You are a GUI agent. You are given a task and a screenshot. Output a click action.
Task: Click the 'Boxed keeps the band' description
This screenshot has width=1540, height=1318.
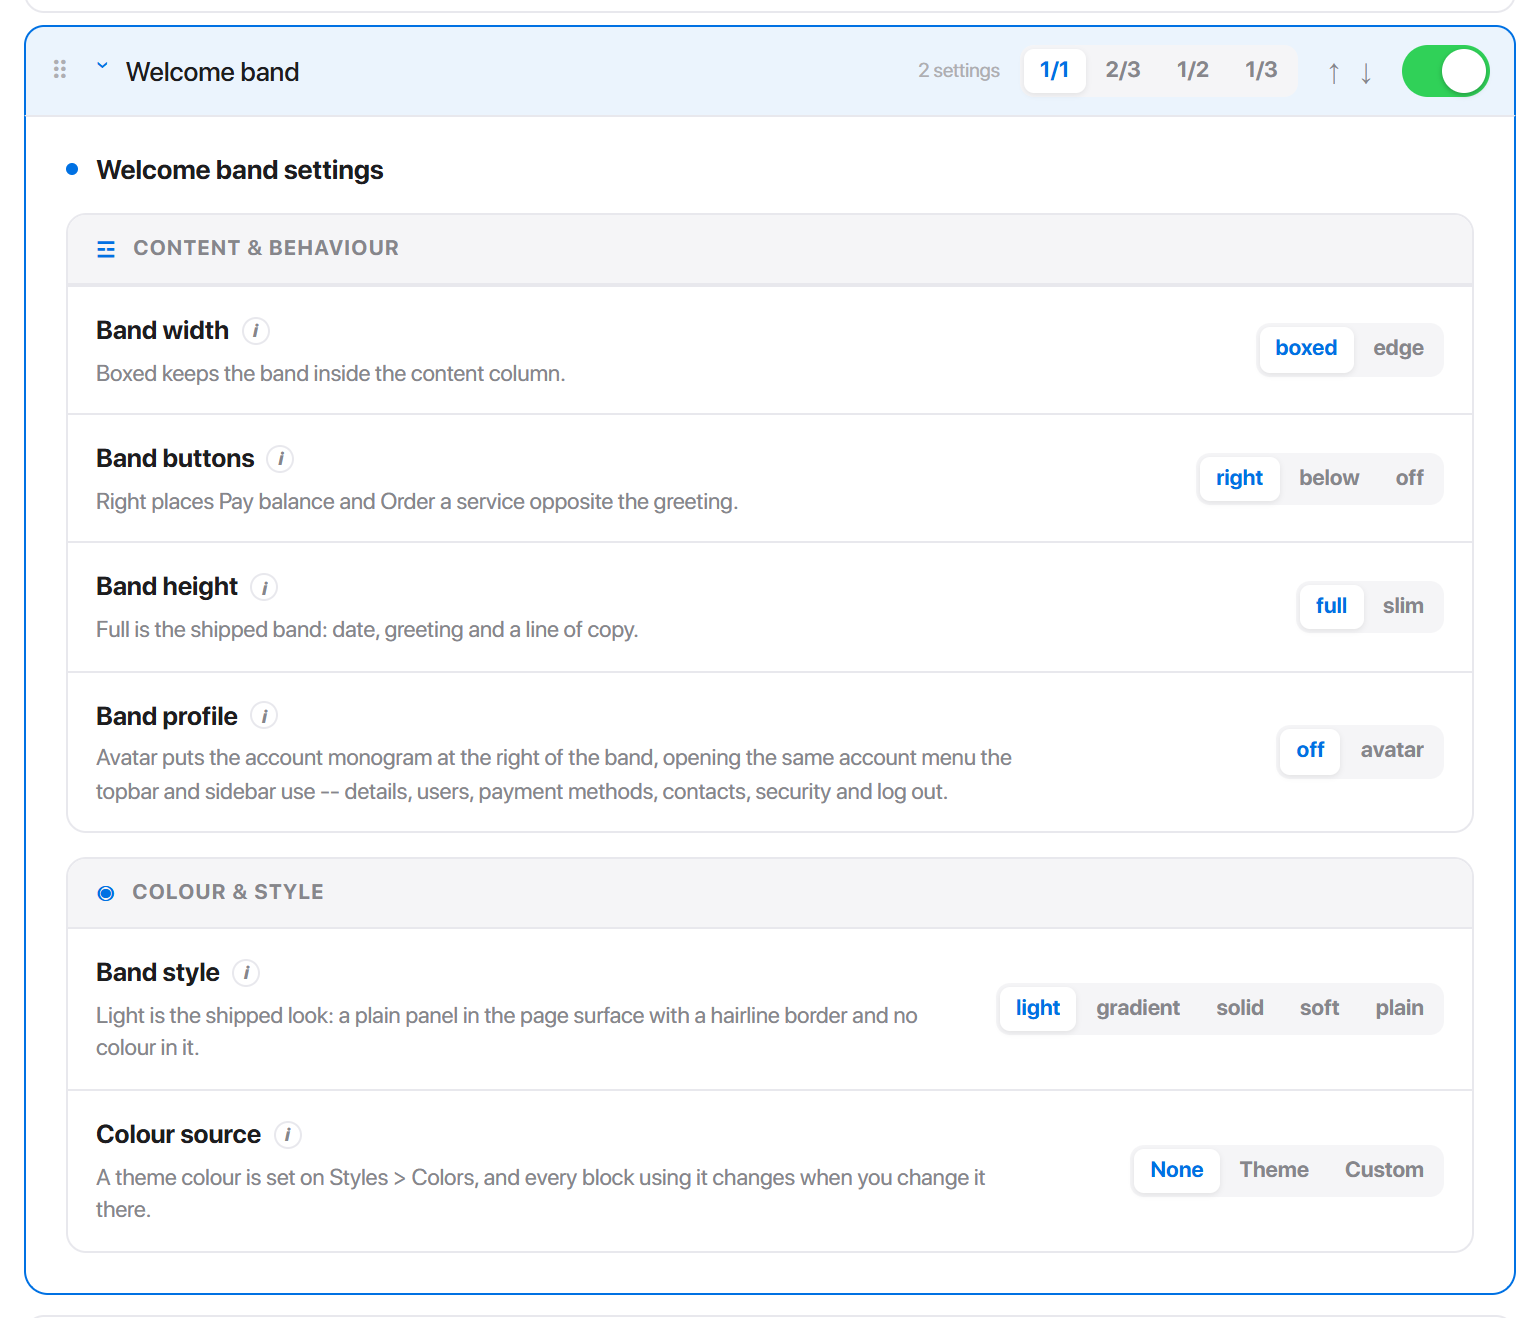click(331, 374)
